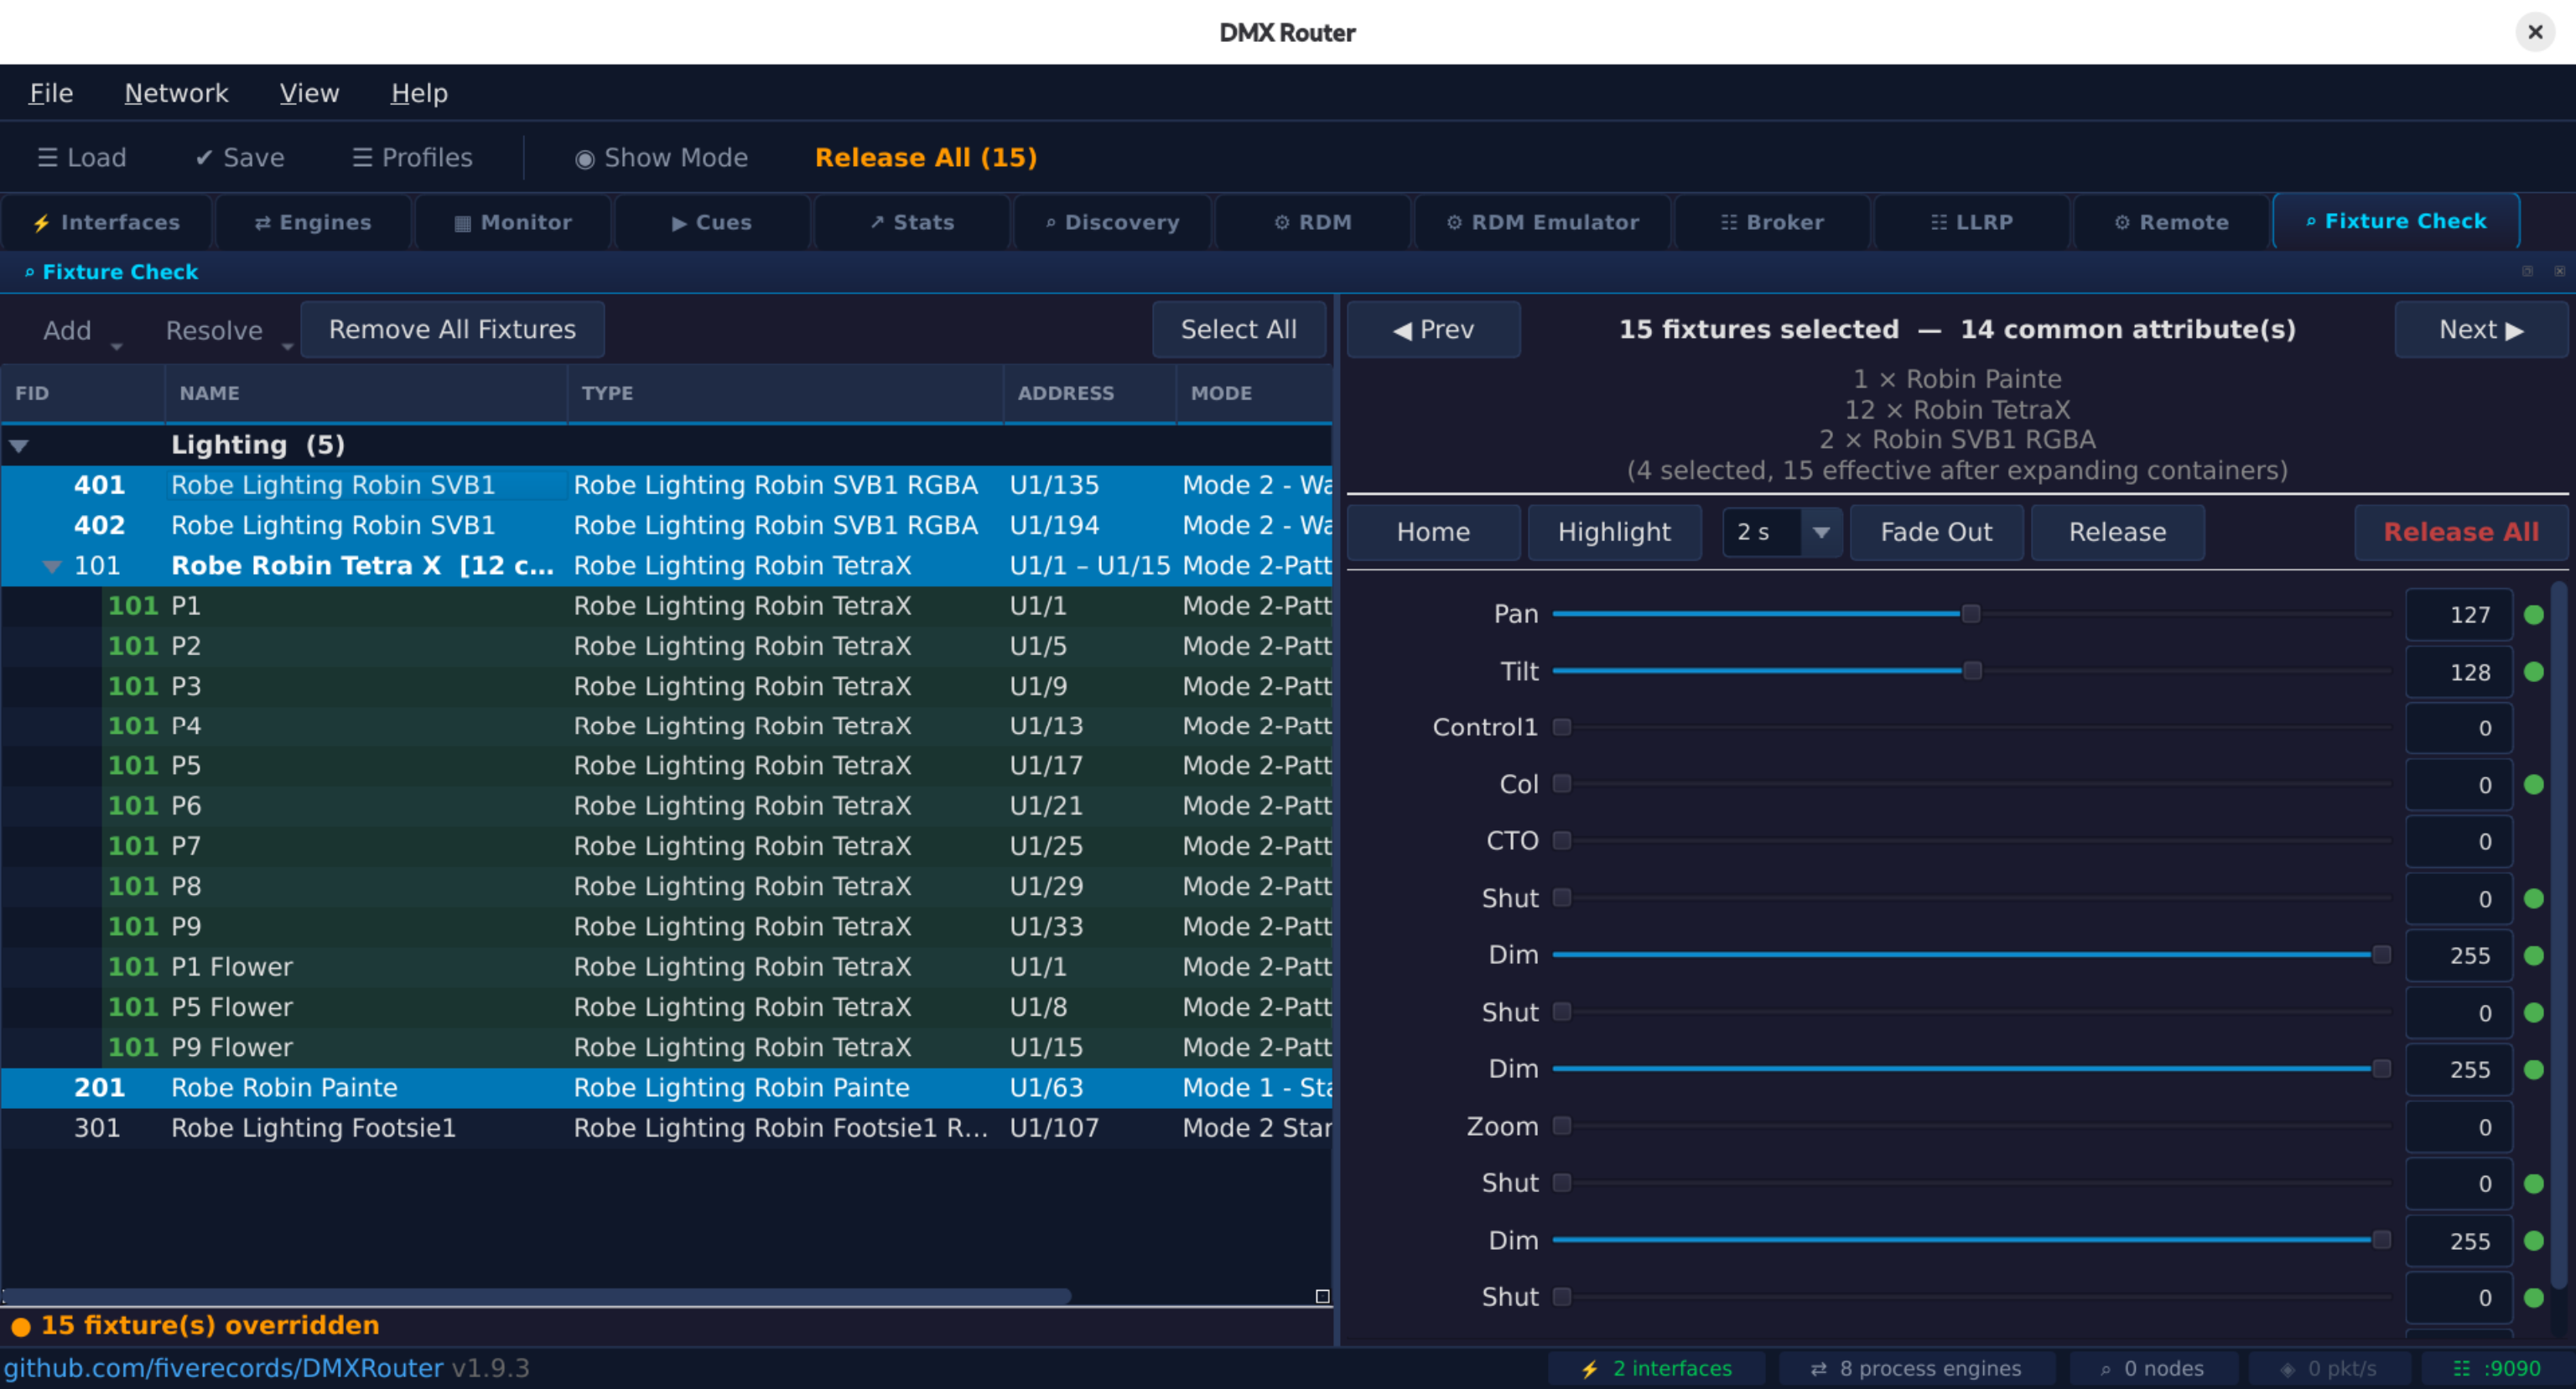Click the 2 interfaces status indicator

pyautogui.click(x=1656, y=1367)
